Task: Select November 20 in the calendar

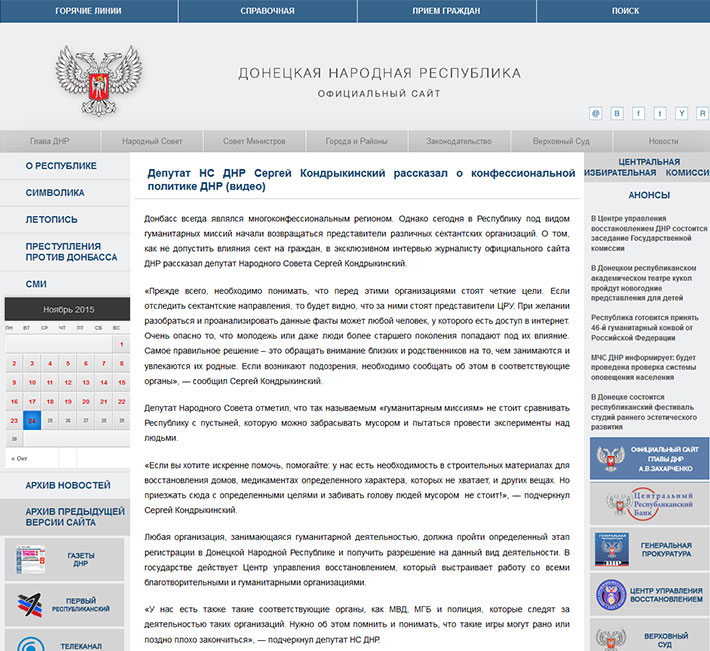Action: (86, 402)
